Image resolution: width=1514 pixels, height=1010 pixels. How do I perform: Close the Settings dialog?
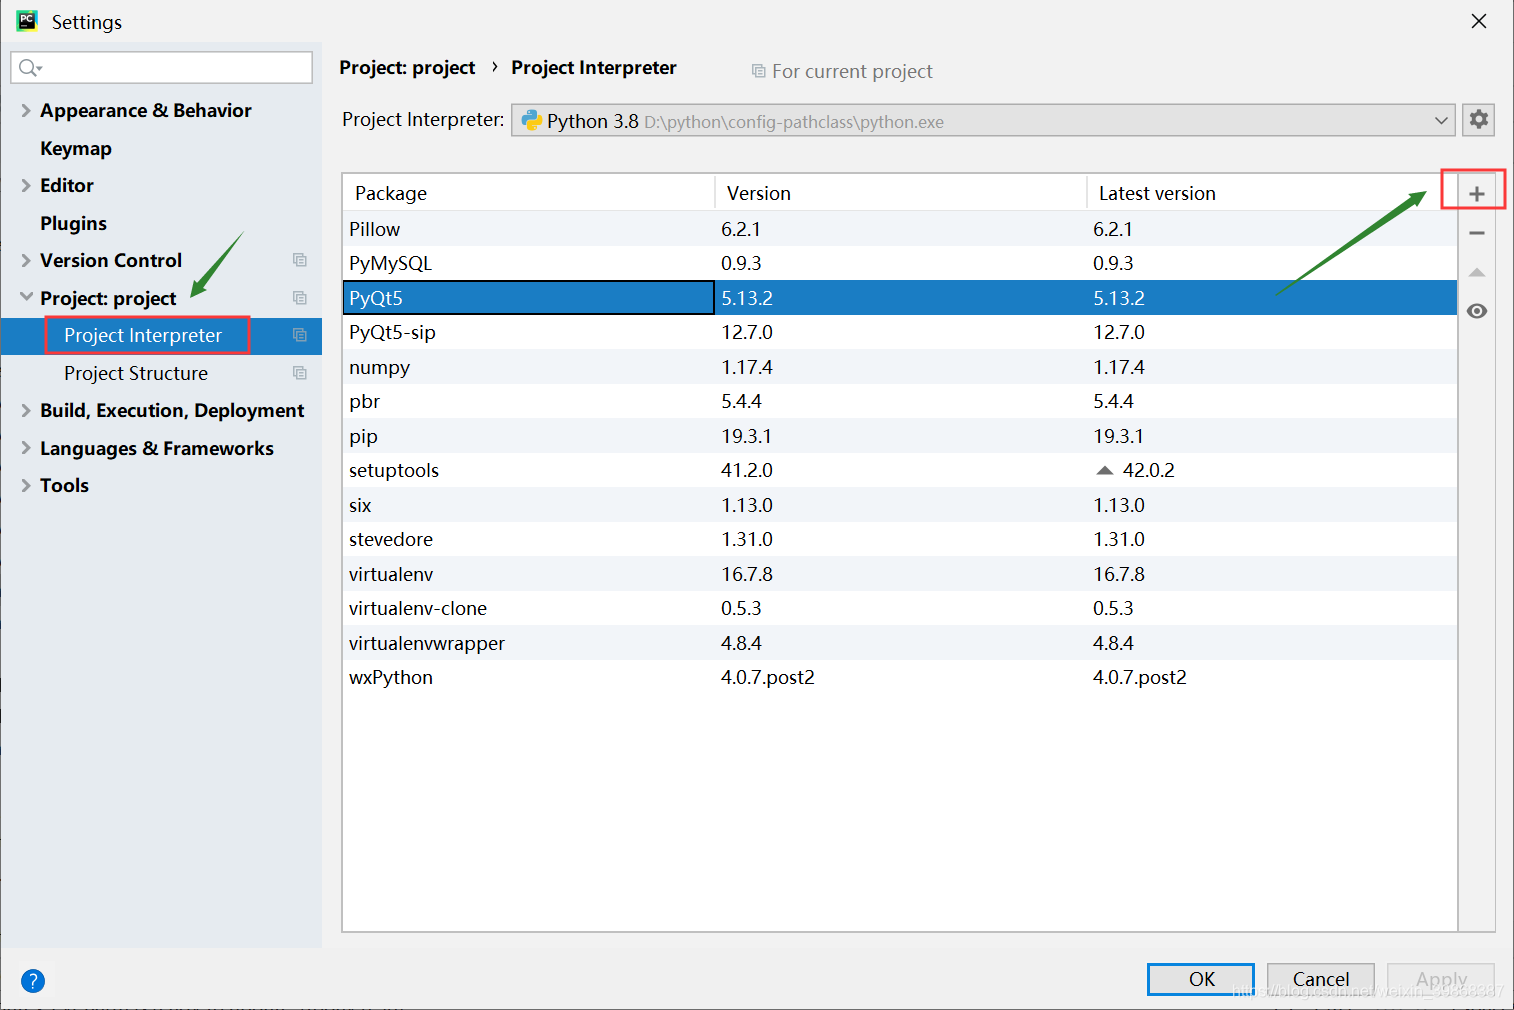pos(1479,21)
